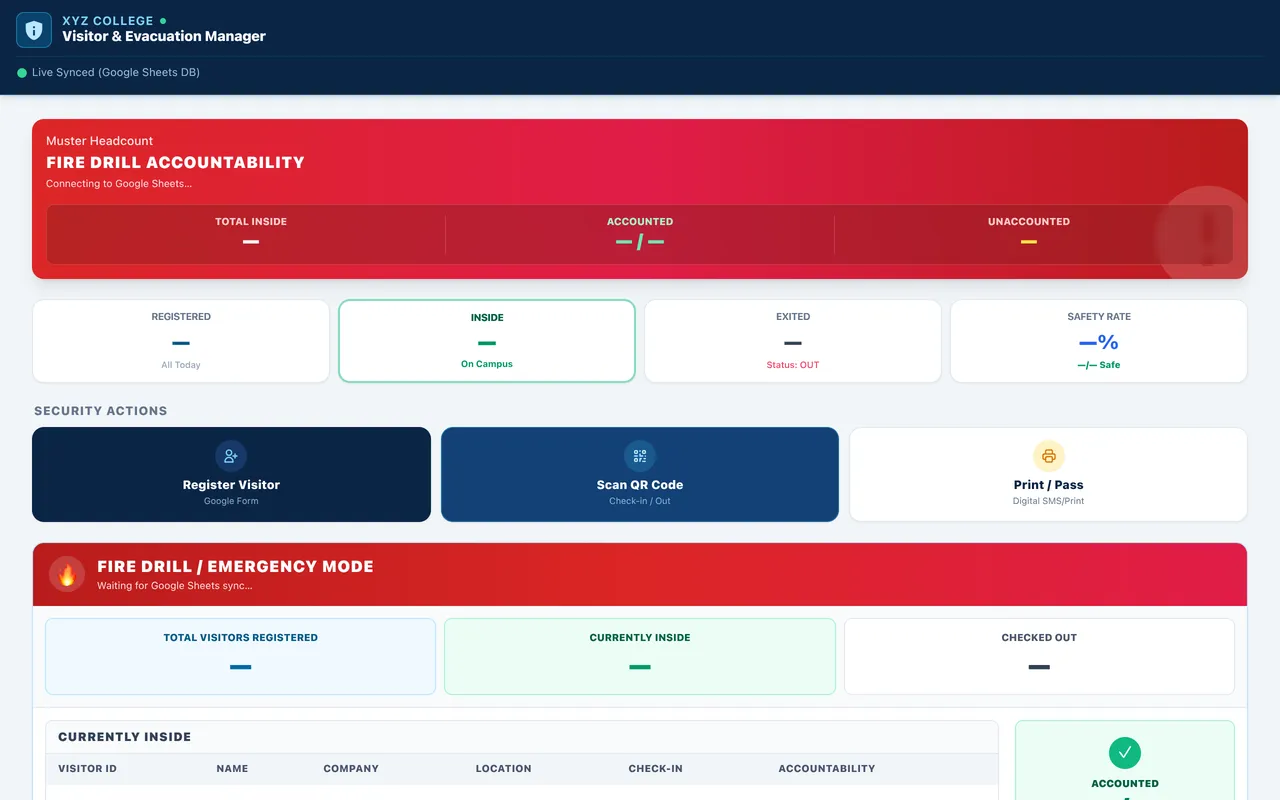Open the Register Visitor Google Form button
Viewport: 1280px width, 800px height.
coord(231,475)
